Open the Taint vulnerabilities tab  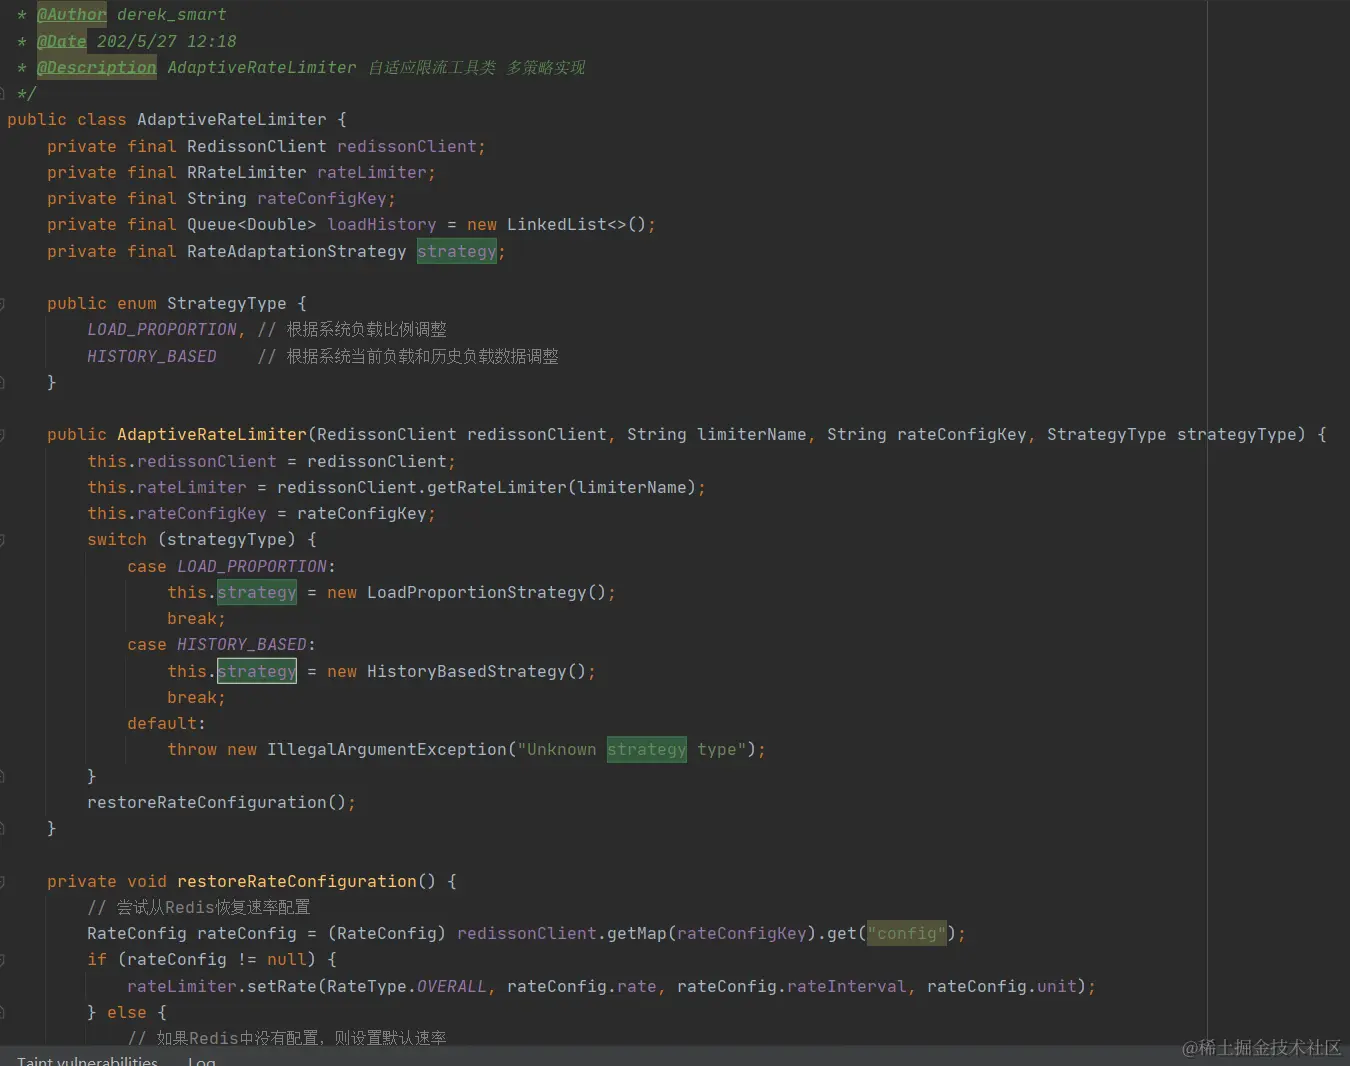[x=87, y=1060]
